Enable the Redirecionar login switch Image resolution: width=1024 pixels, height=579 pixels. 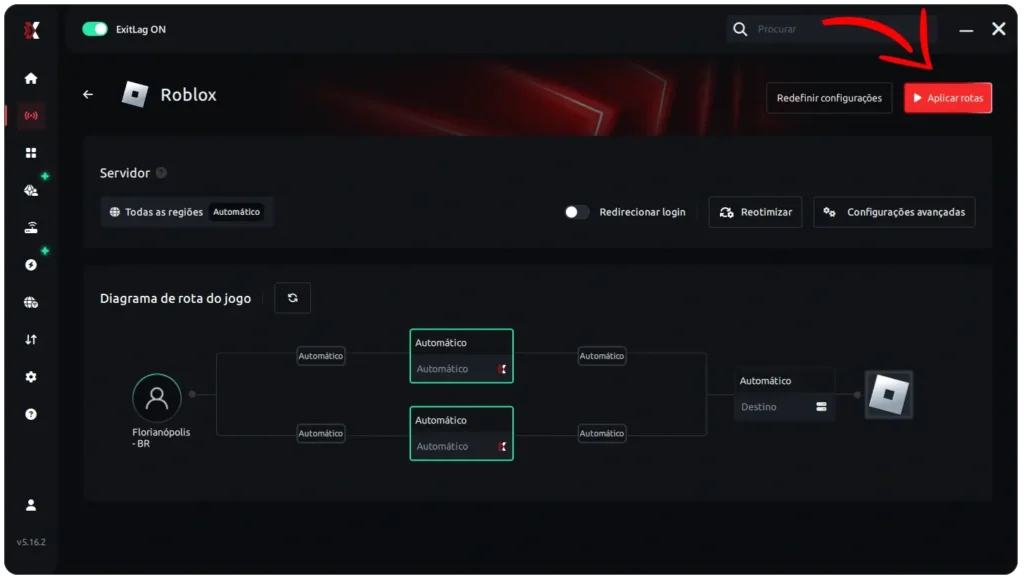[577, 212]
